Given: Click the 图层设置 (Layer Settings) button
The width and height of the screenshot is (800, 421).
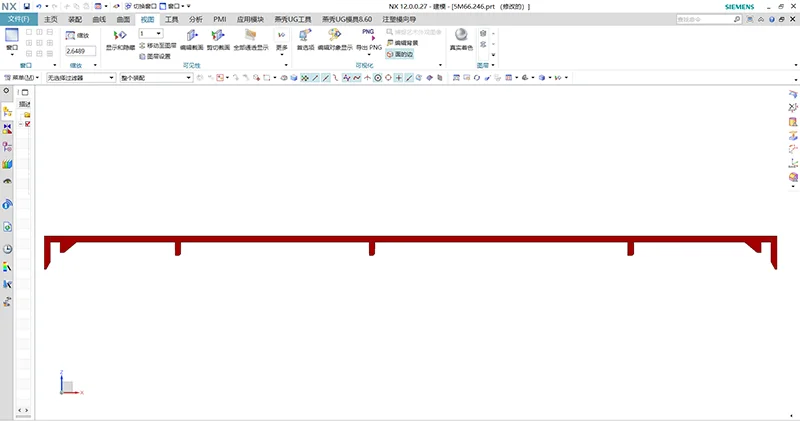Looking at the screenshot, I should [155, 56].
